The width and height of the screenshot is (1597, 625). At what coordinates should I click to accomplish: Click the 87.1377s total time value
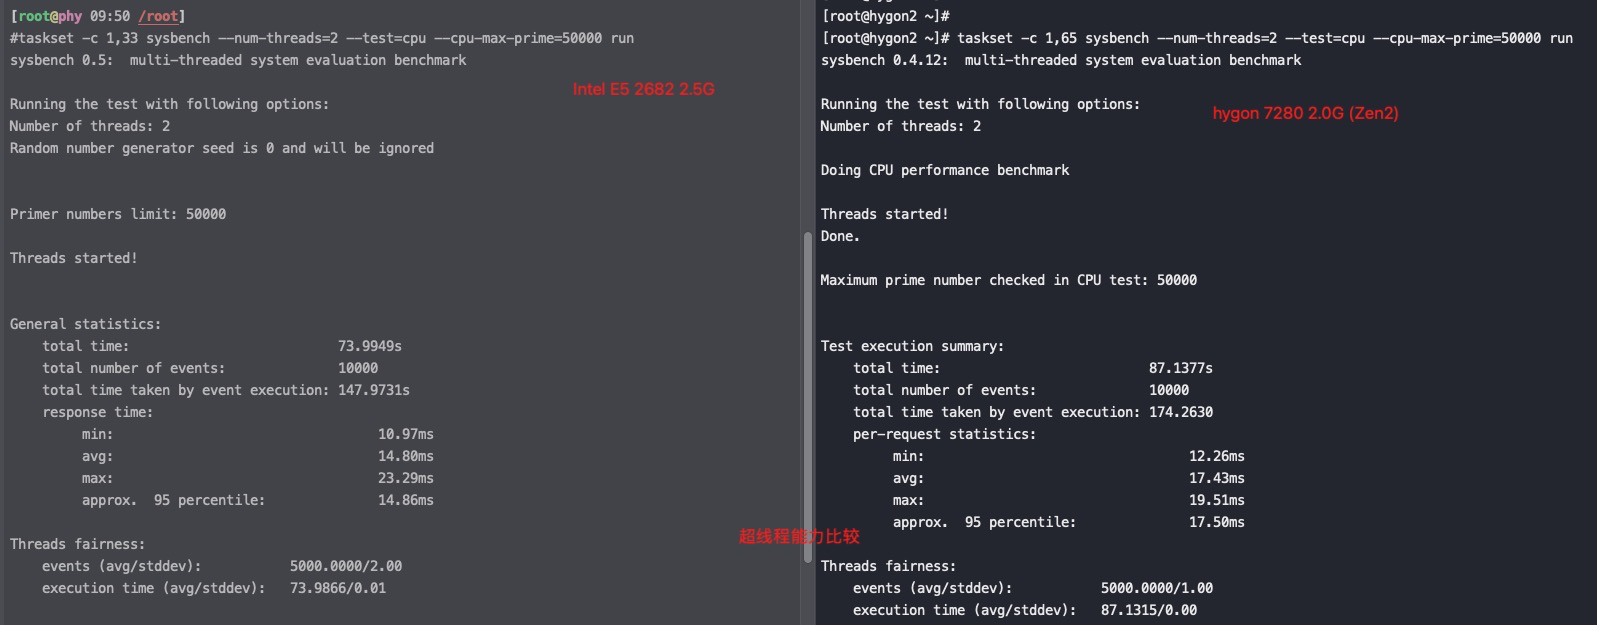tap(1181, 368)
